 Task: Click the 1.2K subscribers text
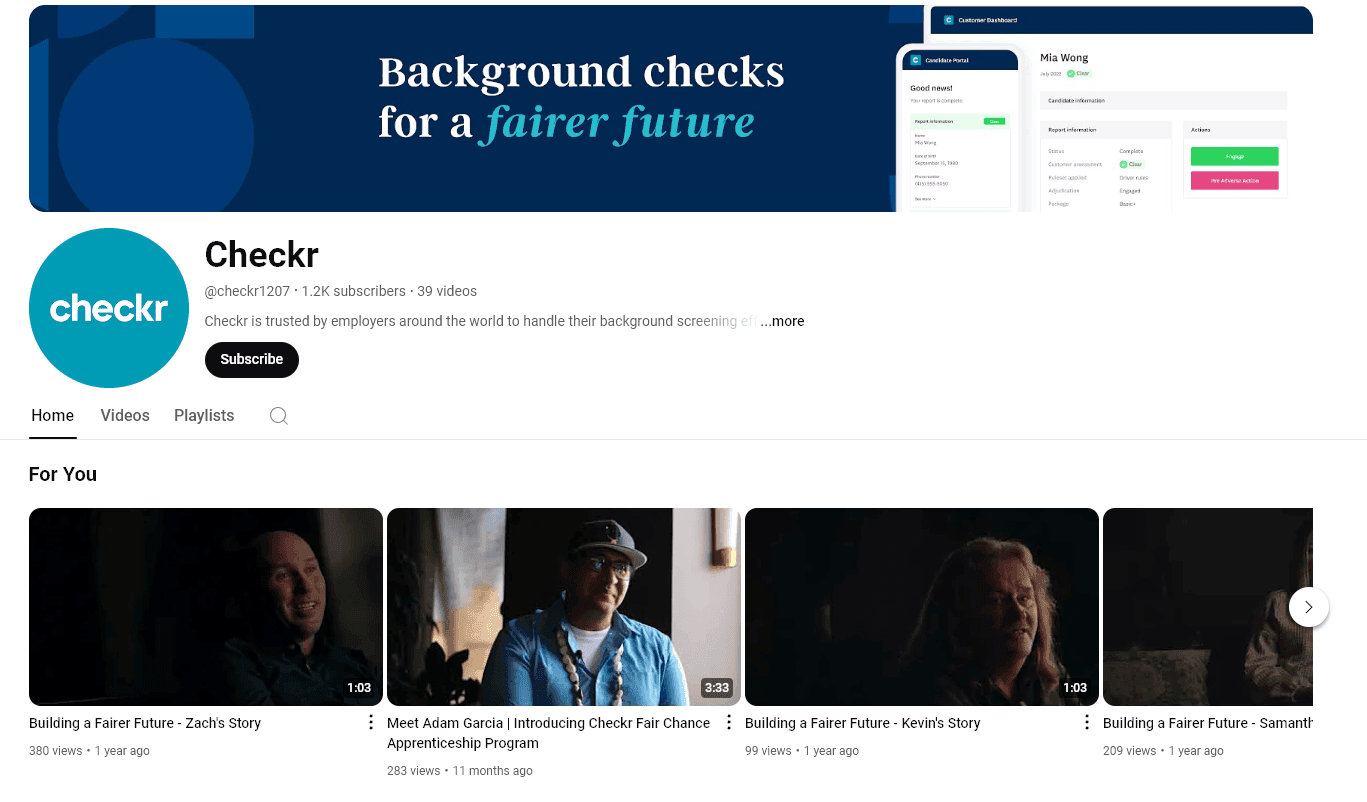pos(354,292)
